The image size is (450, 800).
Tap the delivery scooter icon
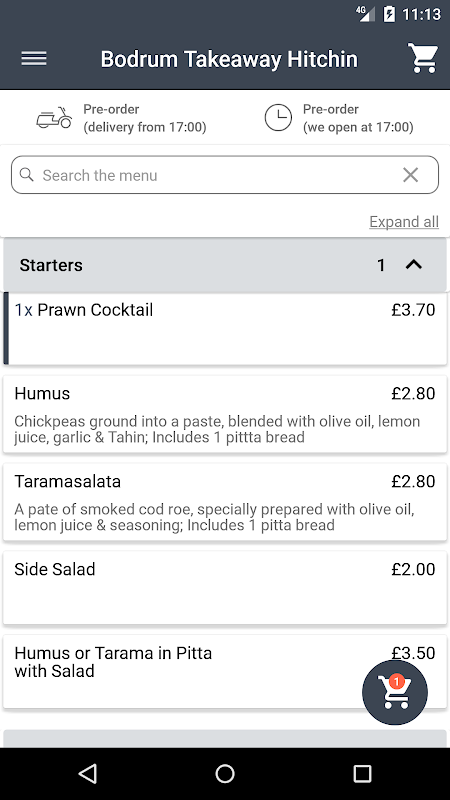coord(54,118)
